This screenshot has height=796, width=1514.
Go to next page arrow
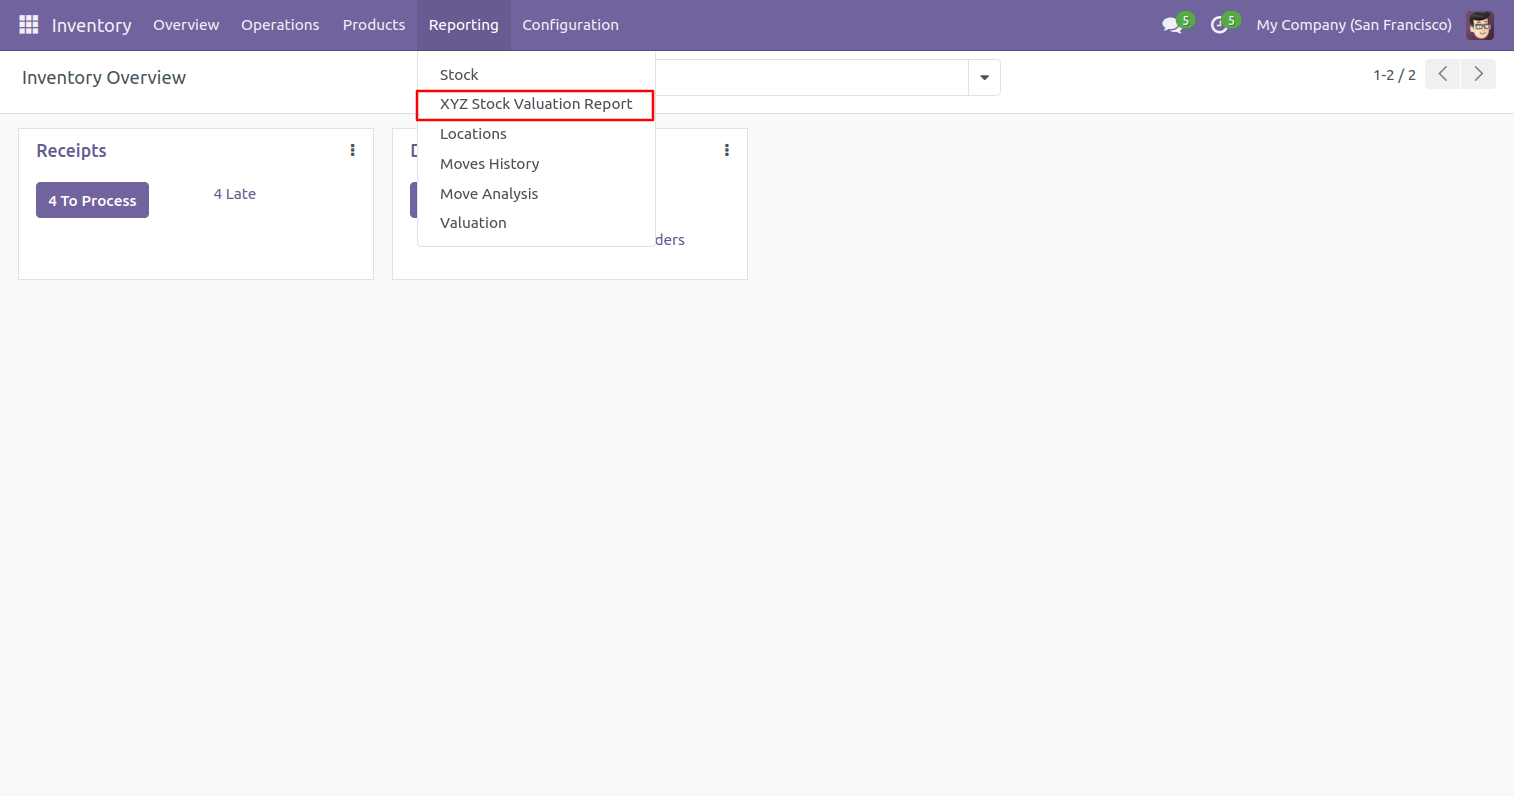tap(1479, 74)
